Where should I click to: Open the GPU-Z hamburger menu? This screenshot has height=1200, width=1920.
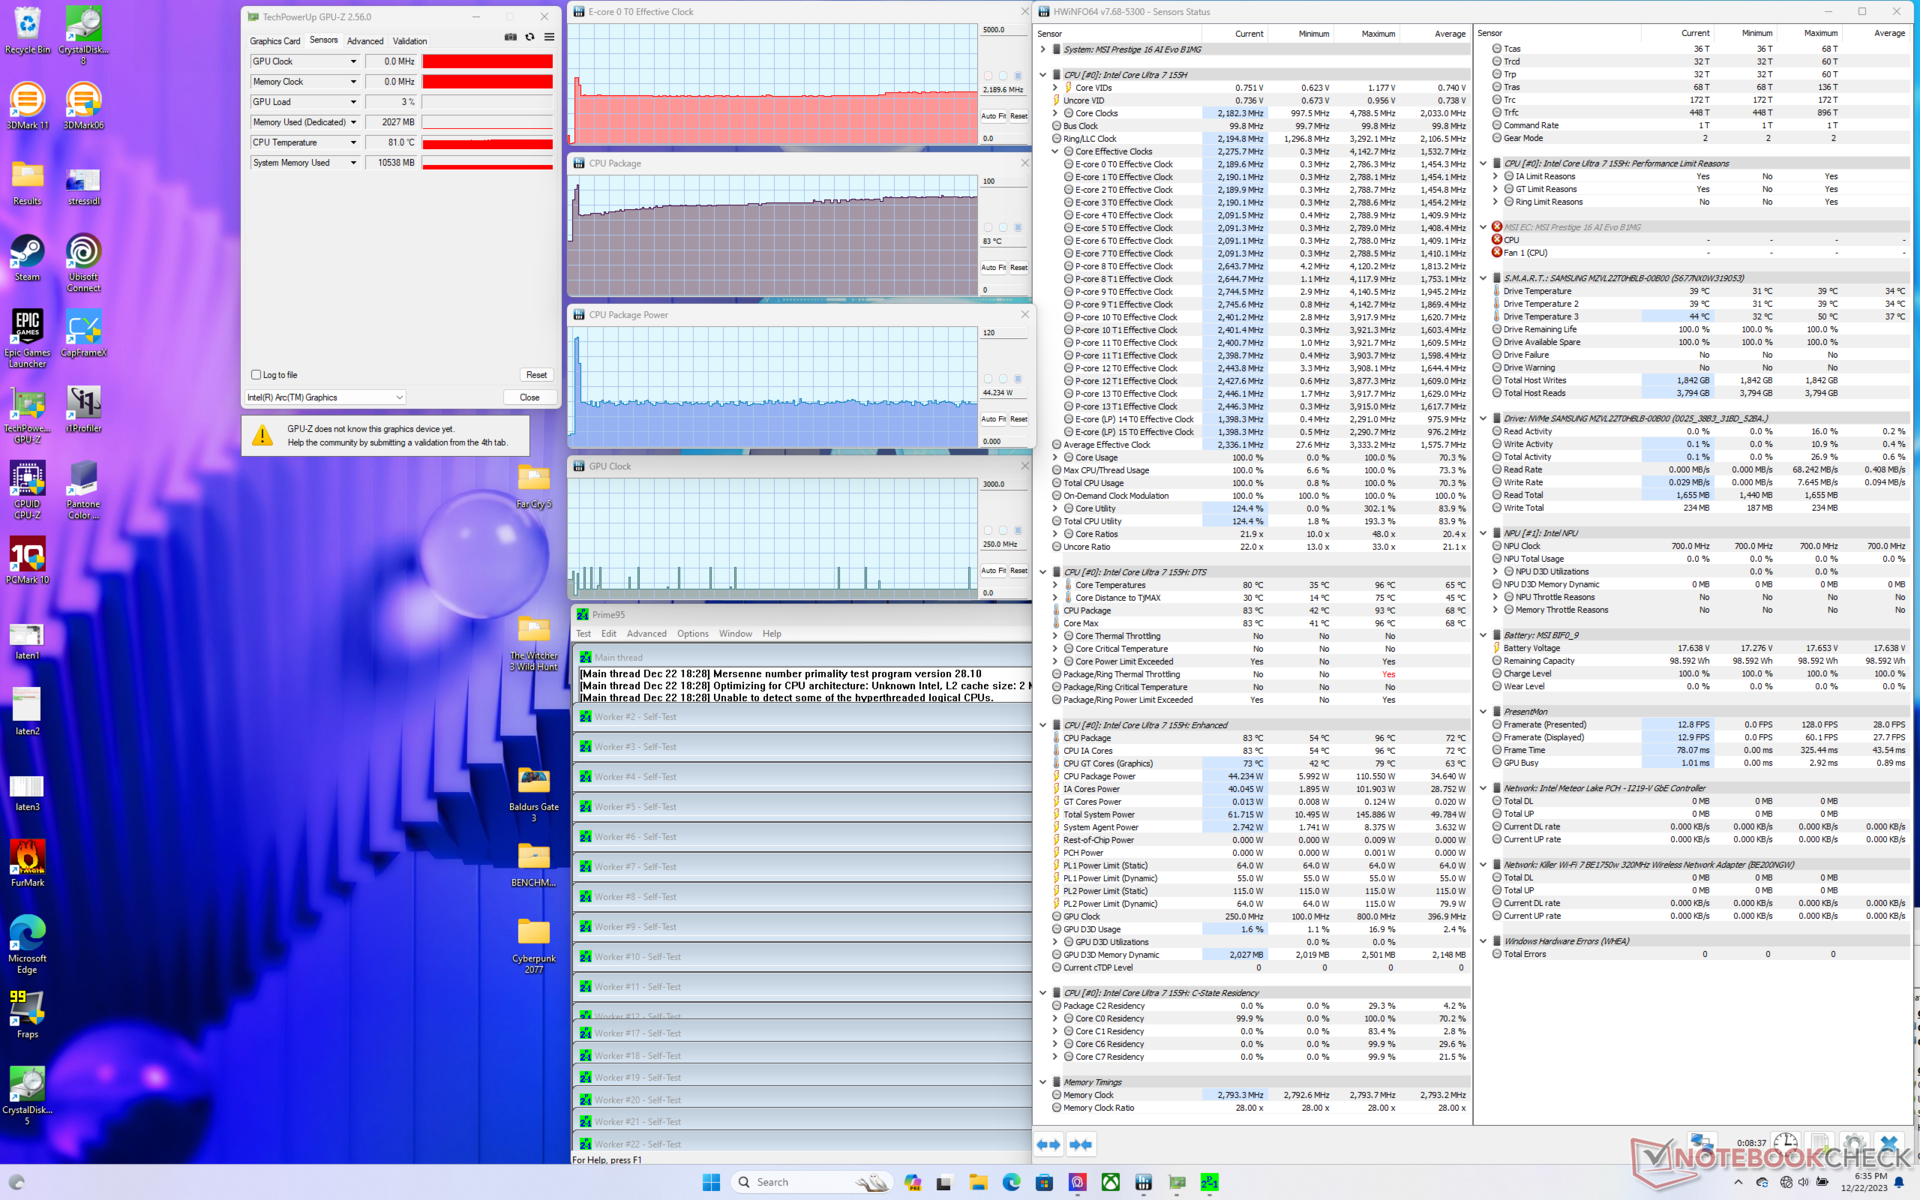tap(549, 37)
